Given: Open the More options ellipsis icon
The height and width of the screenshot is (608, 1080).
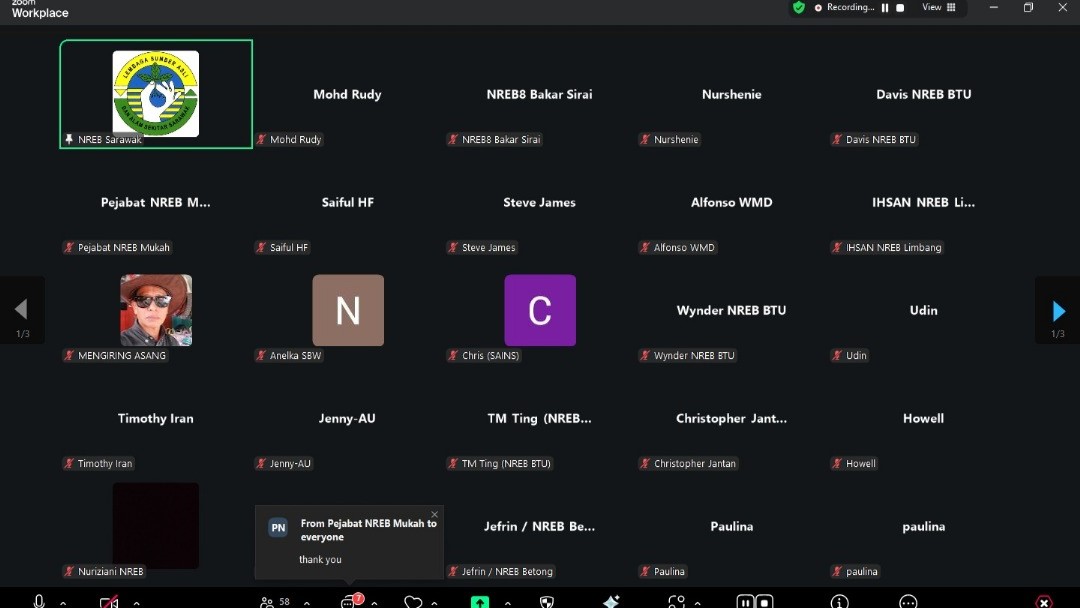Looking at the screenshot, I should (x=908, y=601).
